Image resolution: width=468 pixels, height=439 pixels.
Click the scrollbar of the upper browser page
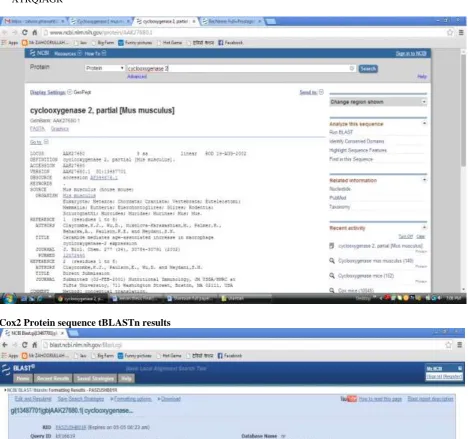tap(463, 110)
